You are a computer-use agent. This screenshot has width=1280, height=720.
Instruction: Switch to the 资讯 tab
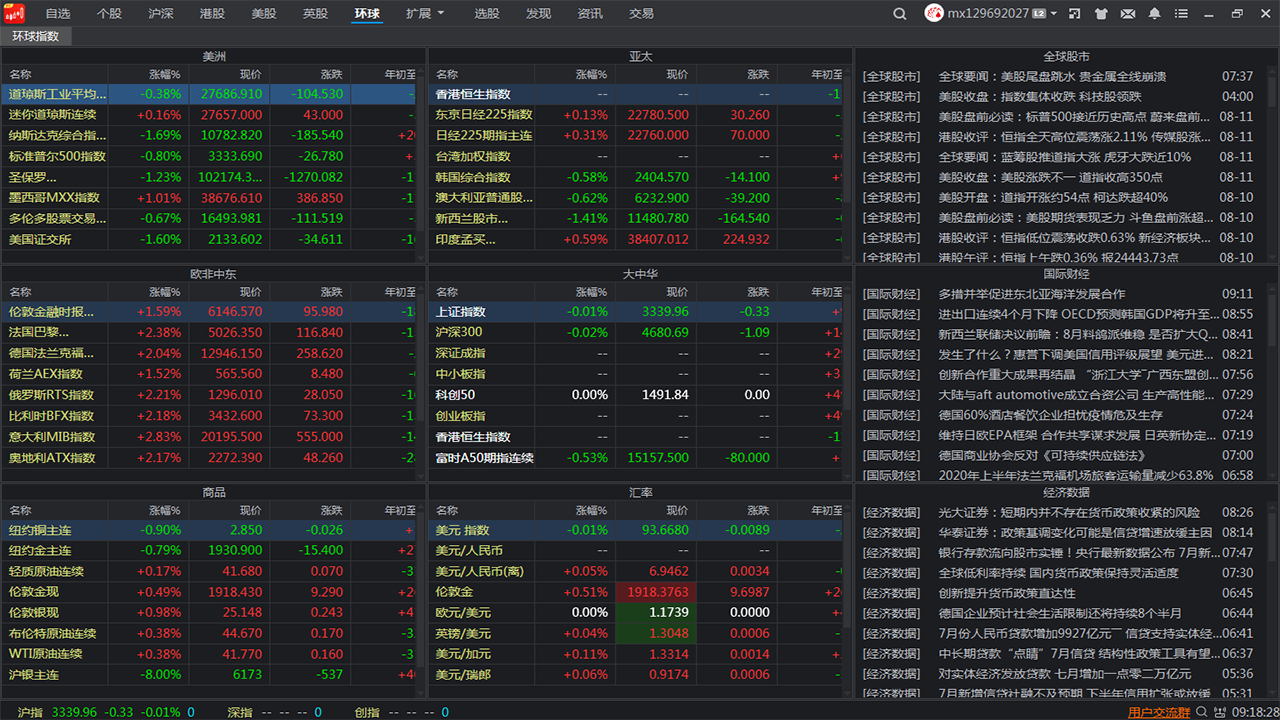(588, 14)
